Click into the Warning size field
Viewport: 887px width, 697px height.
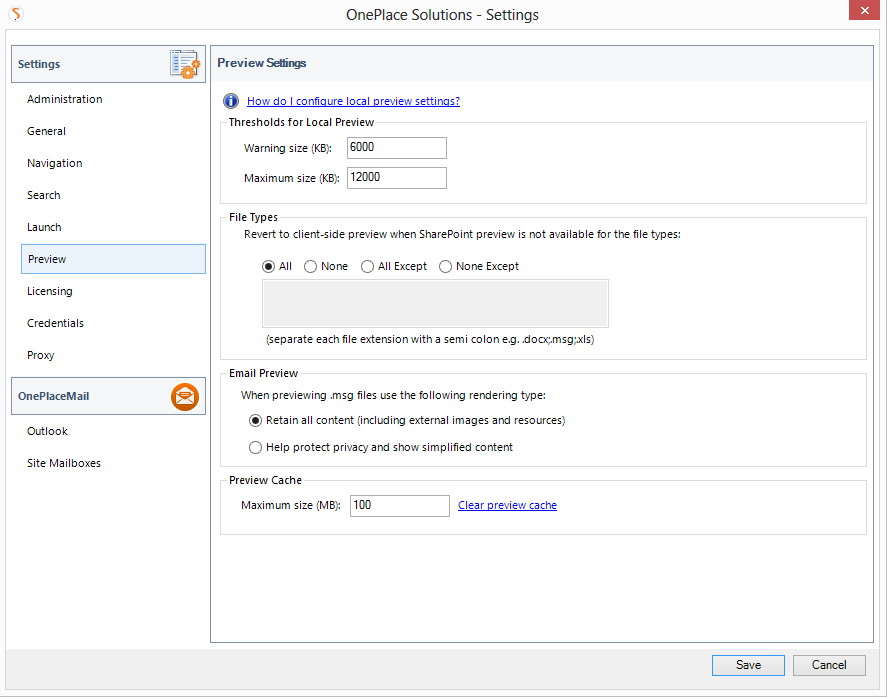pos(396,148)
